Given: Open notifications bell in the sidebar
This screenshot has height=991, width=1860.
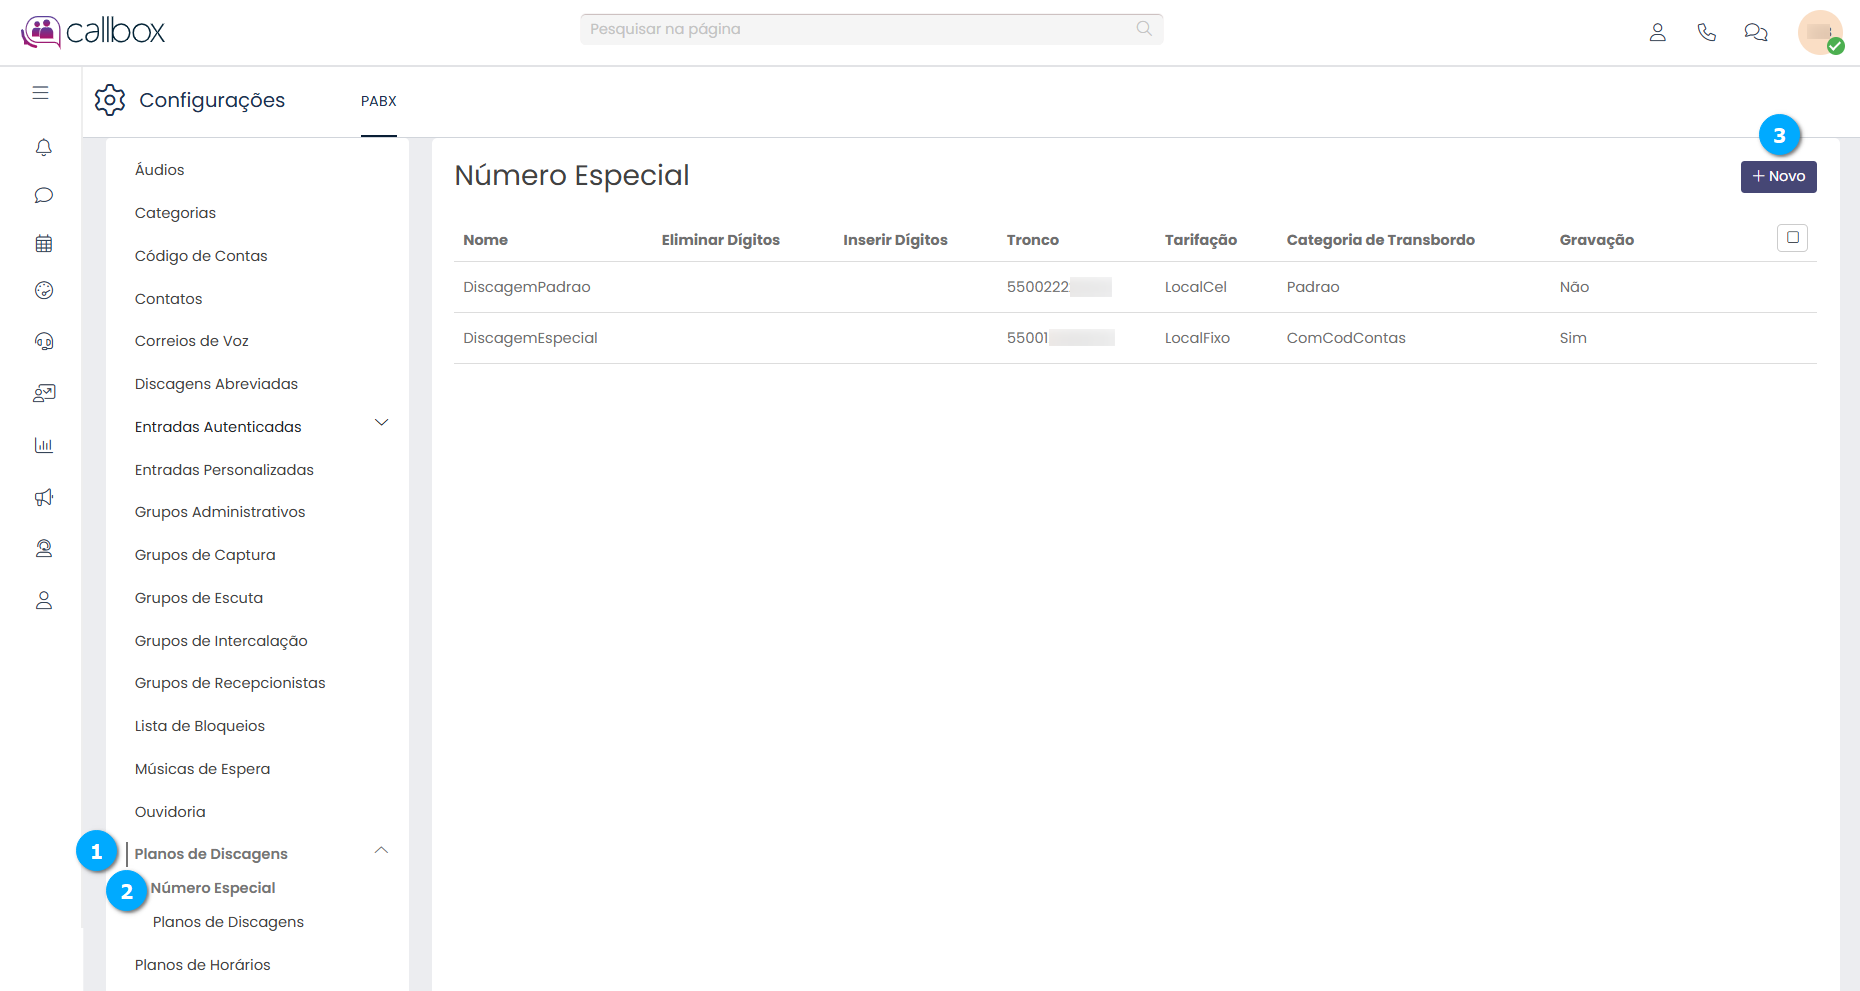Looking at the screenshot, I should tap(43, 148).
